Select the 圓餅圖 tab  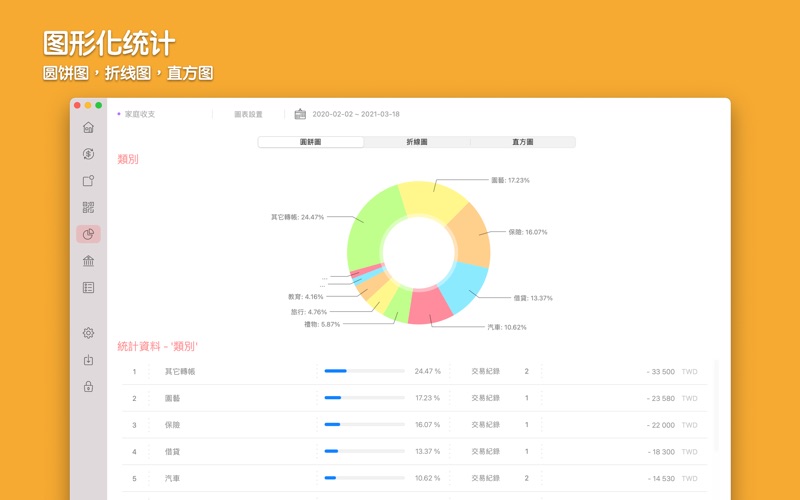tap(310, 142)
